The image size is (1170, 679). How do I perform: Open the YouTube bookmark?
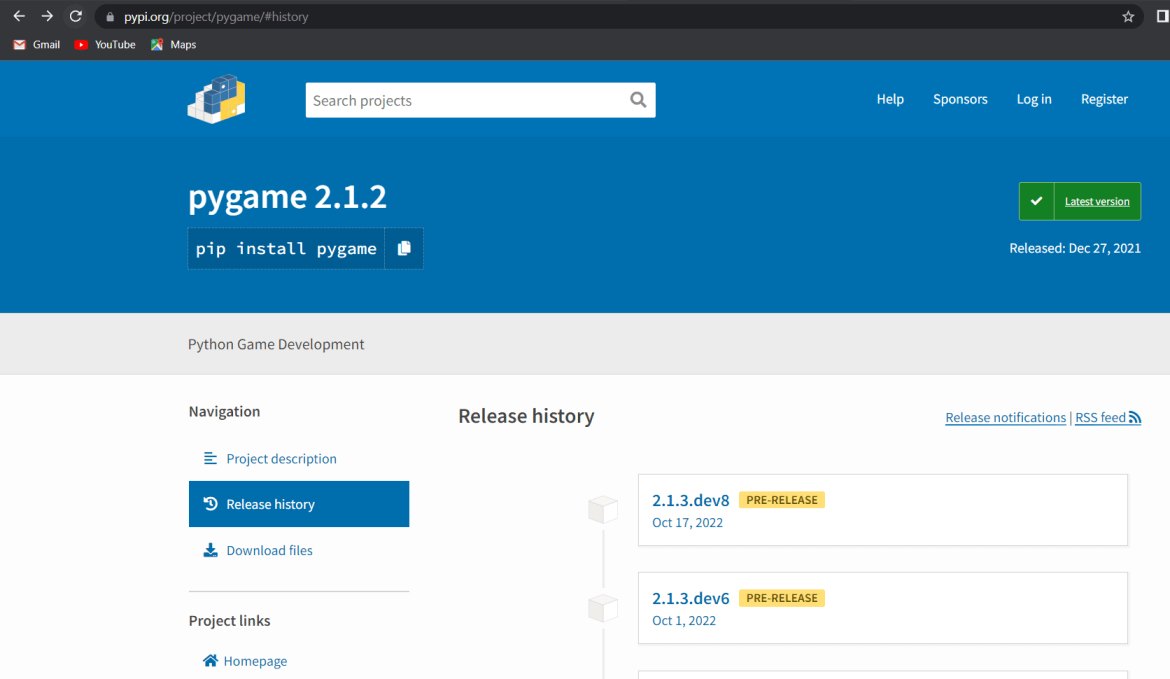click(105, 45)
